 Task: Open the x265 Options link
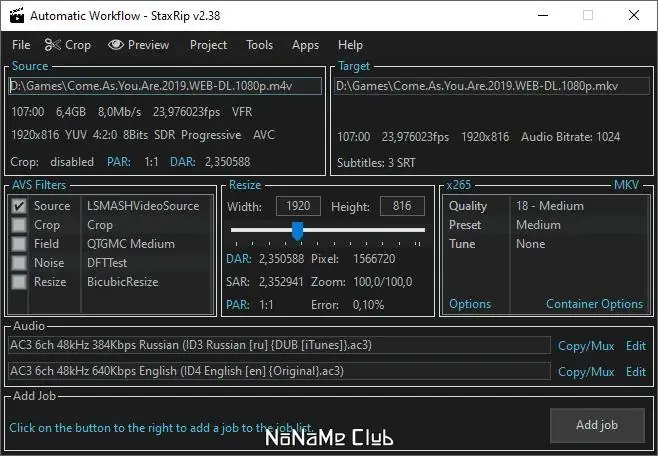pyautogui.click(x=470, y=304)
